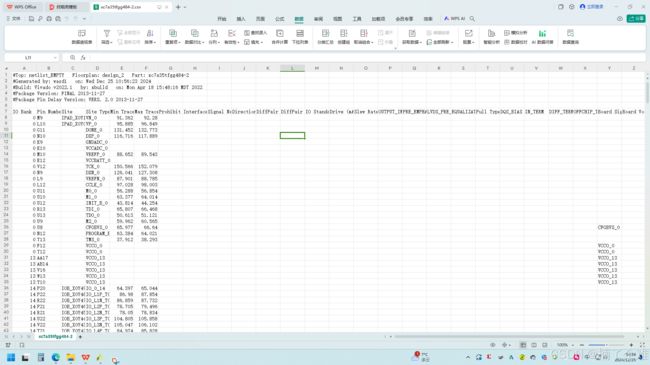Click the Duplicates (重复项) icon
The image size is (650, 365).
pos(172,34)
